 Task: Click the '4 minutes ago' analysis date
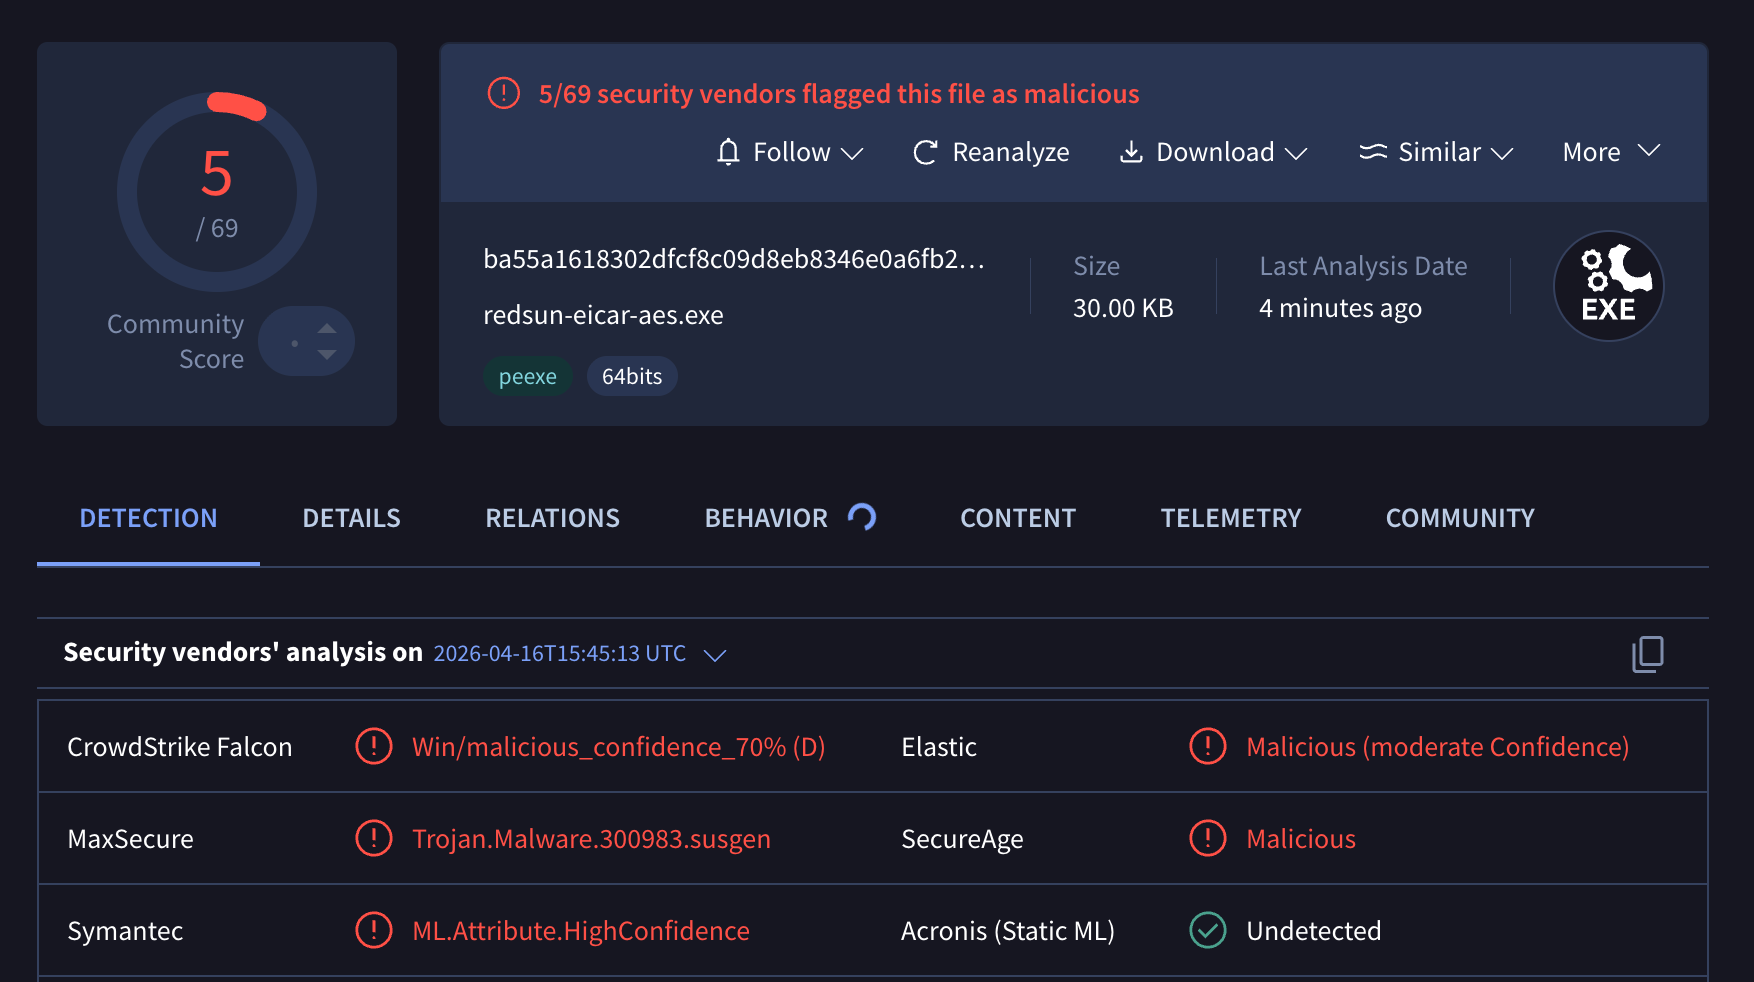point(1340,308)
